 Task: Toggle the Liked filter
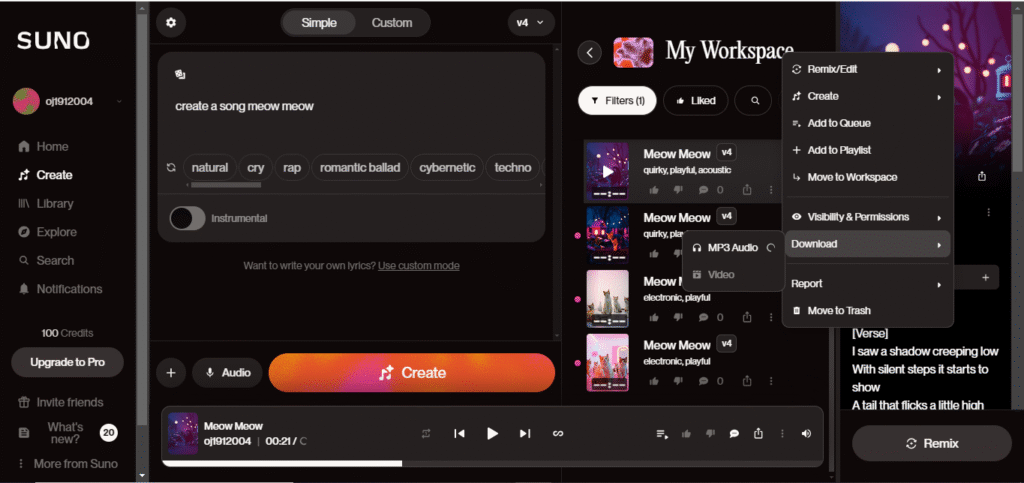[x=696, y=101]
